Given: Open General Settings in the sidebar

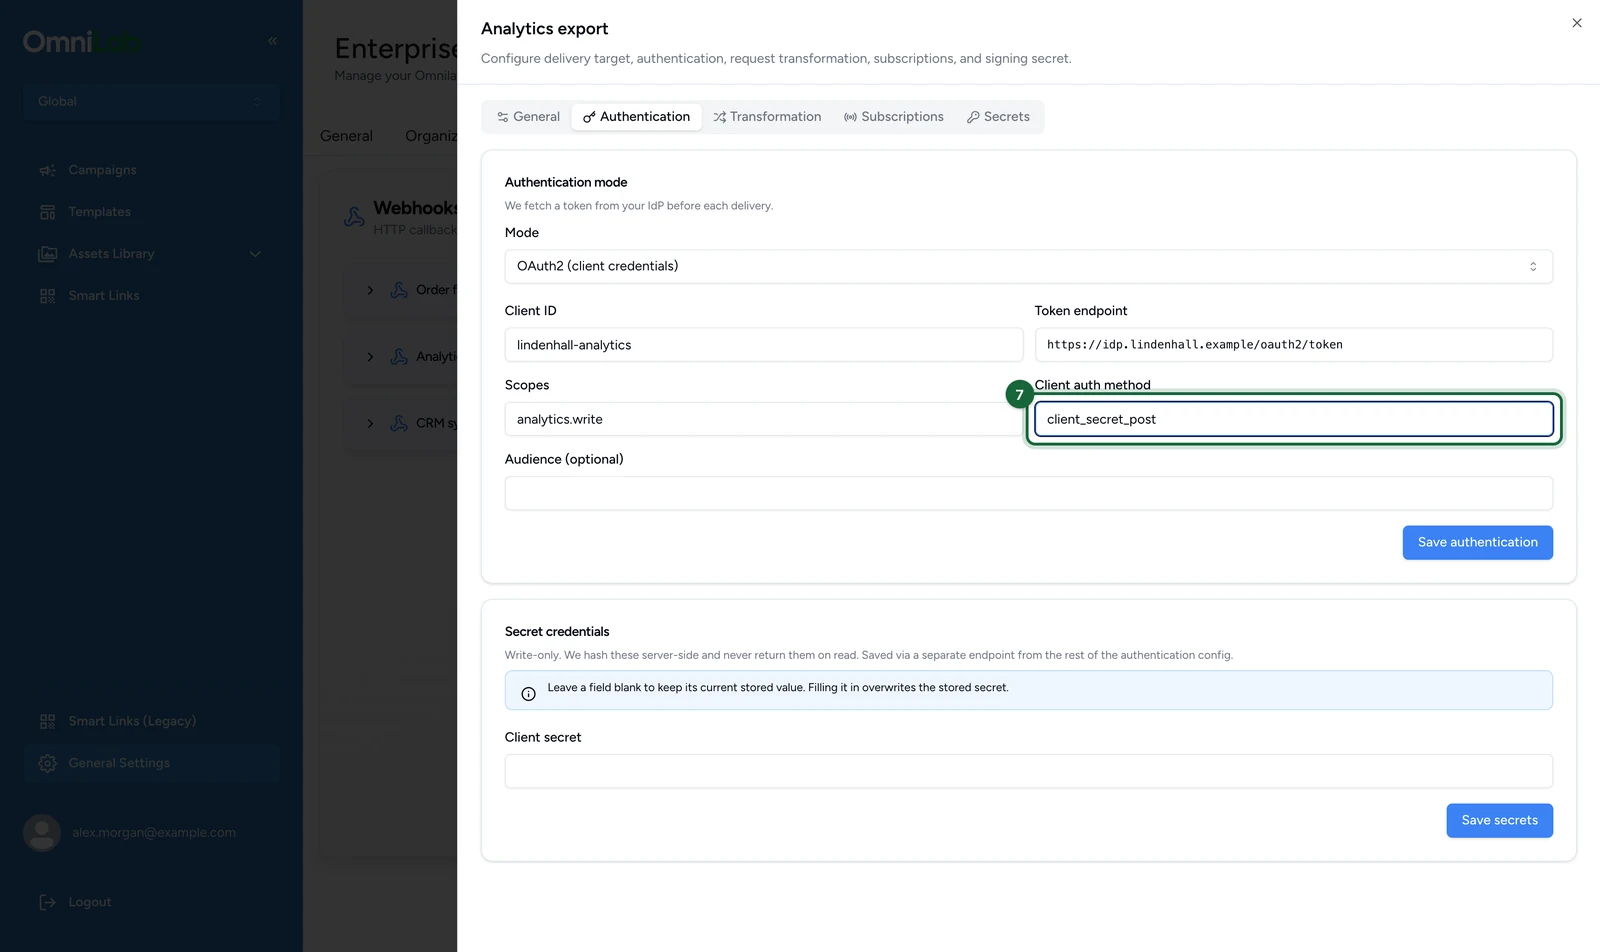Looking at the screenshot, I should [x=151, y=763].
